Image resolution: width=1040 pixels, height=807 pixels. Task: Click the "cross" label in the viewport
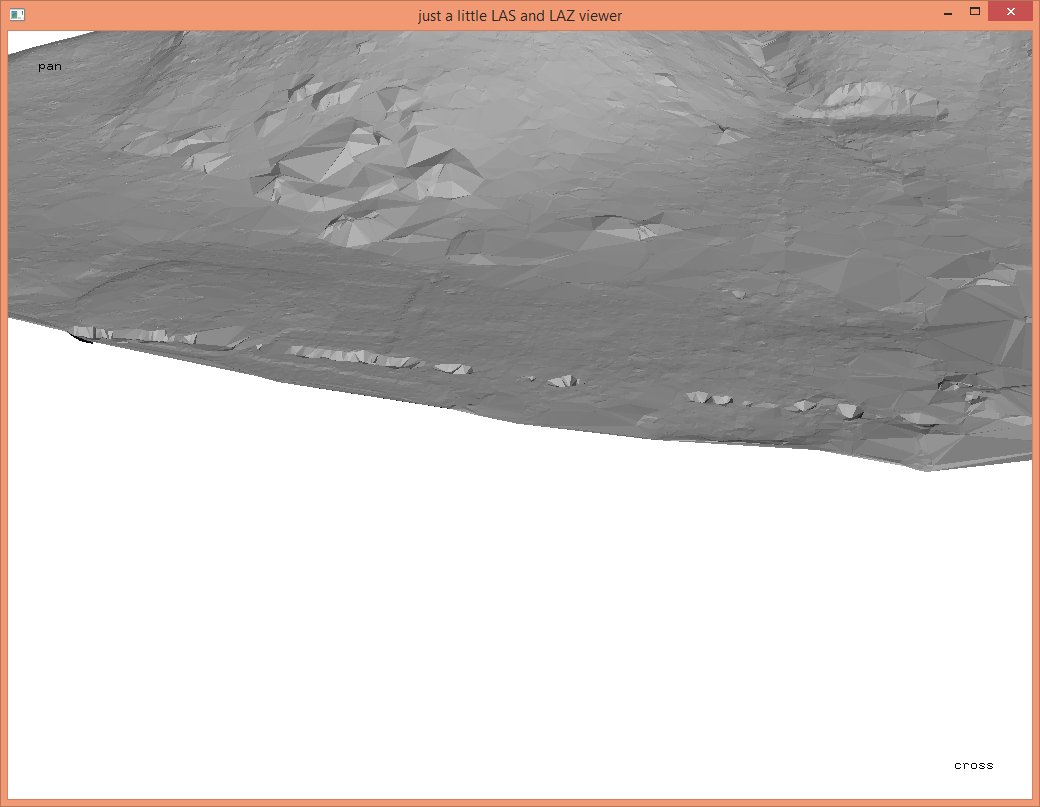973,765
